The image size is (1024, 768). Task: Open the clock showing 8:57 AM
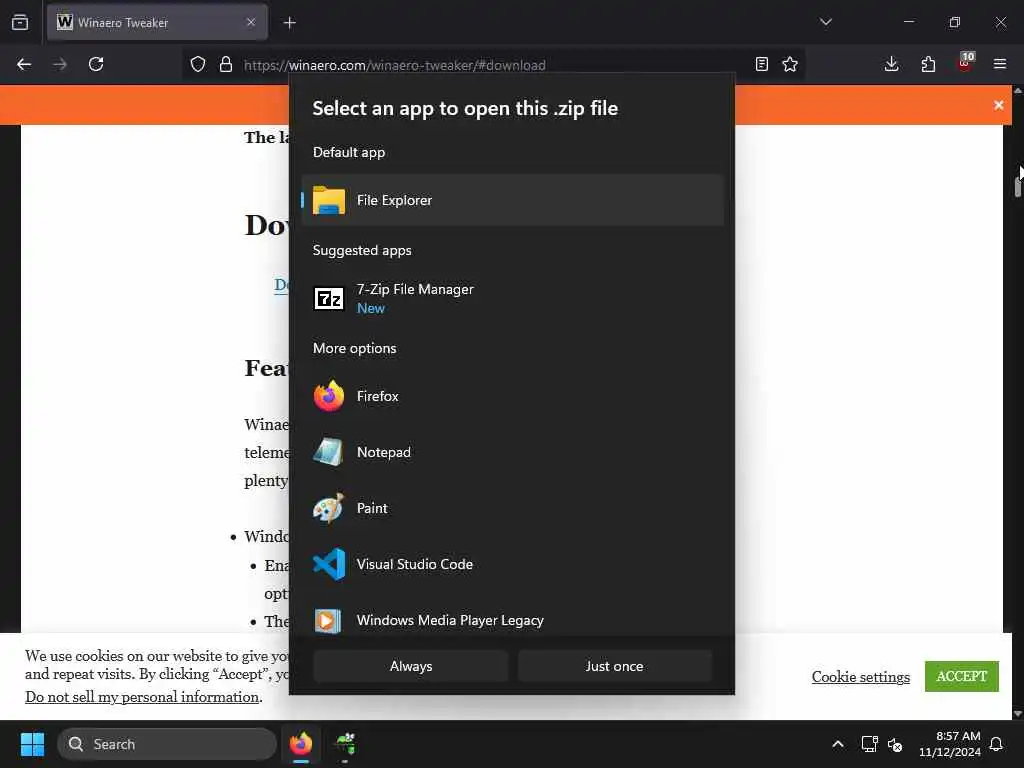(950, 744)
